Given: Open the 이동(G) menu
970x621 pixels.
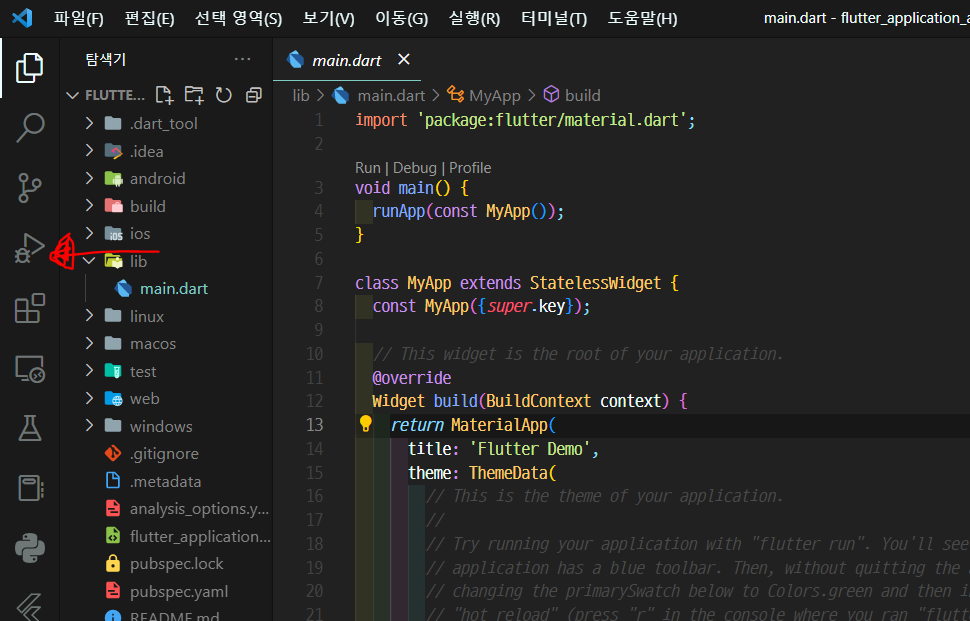Looking at the screenshot, I should click(x=401, y=18).
